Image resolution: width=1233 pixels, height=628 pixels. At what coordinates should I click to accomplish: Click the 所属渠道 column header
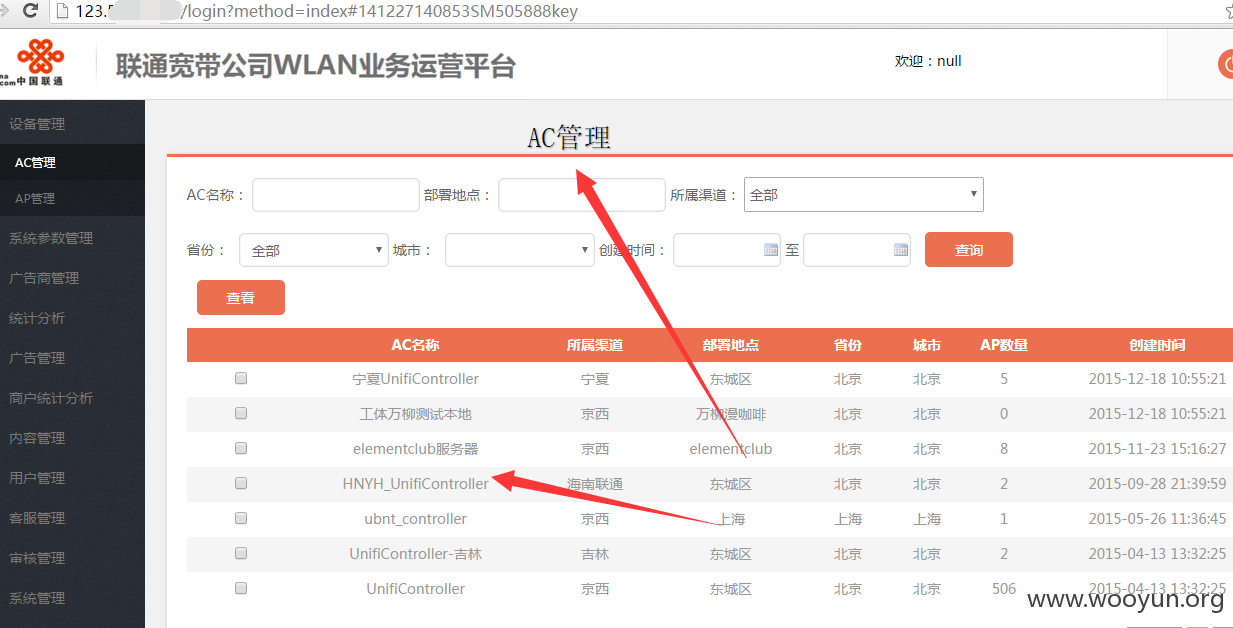point(595,345)
